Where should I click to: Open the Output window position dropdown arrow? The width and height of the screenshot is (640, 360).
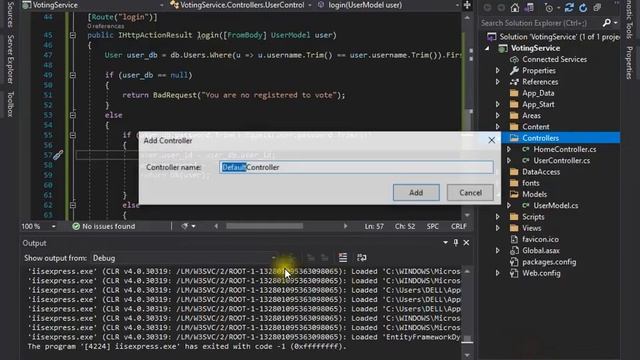(445, 243)
